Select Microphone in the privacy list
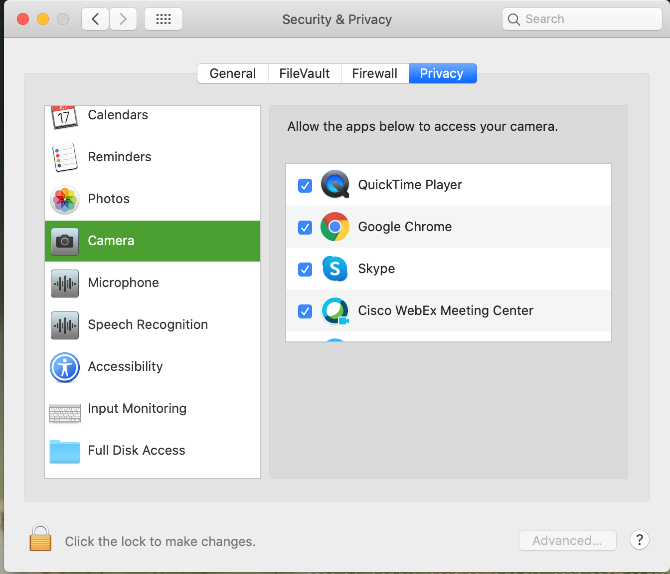The image size is (670, 574). (x=153, y=283)
